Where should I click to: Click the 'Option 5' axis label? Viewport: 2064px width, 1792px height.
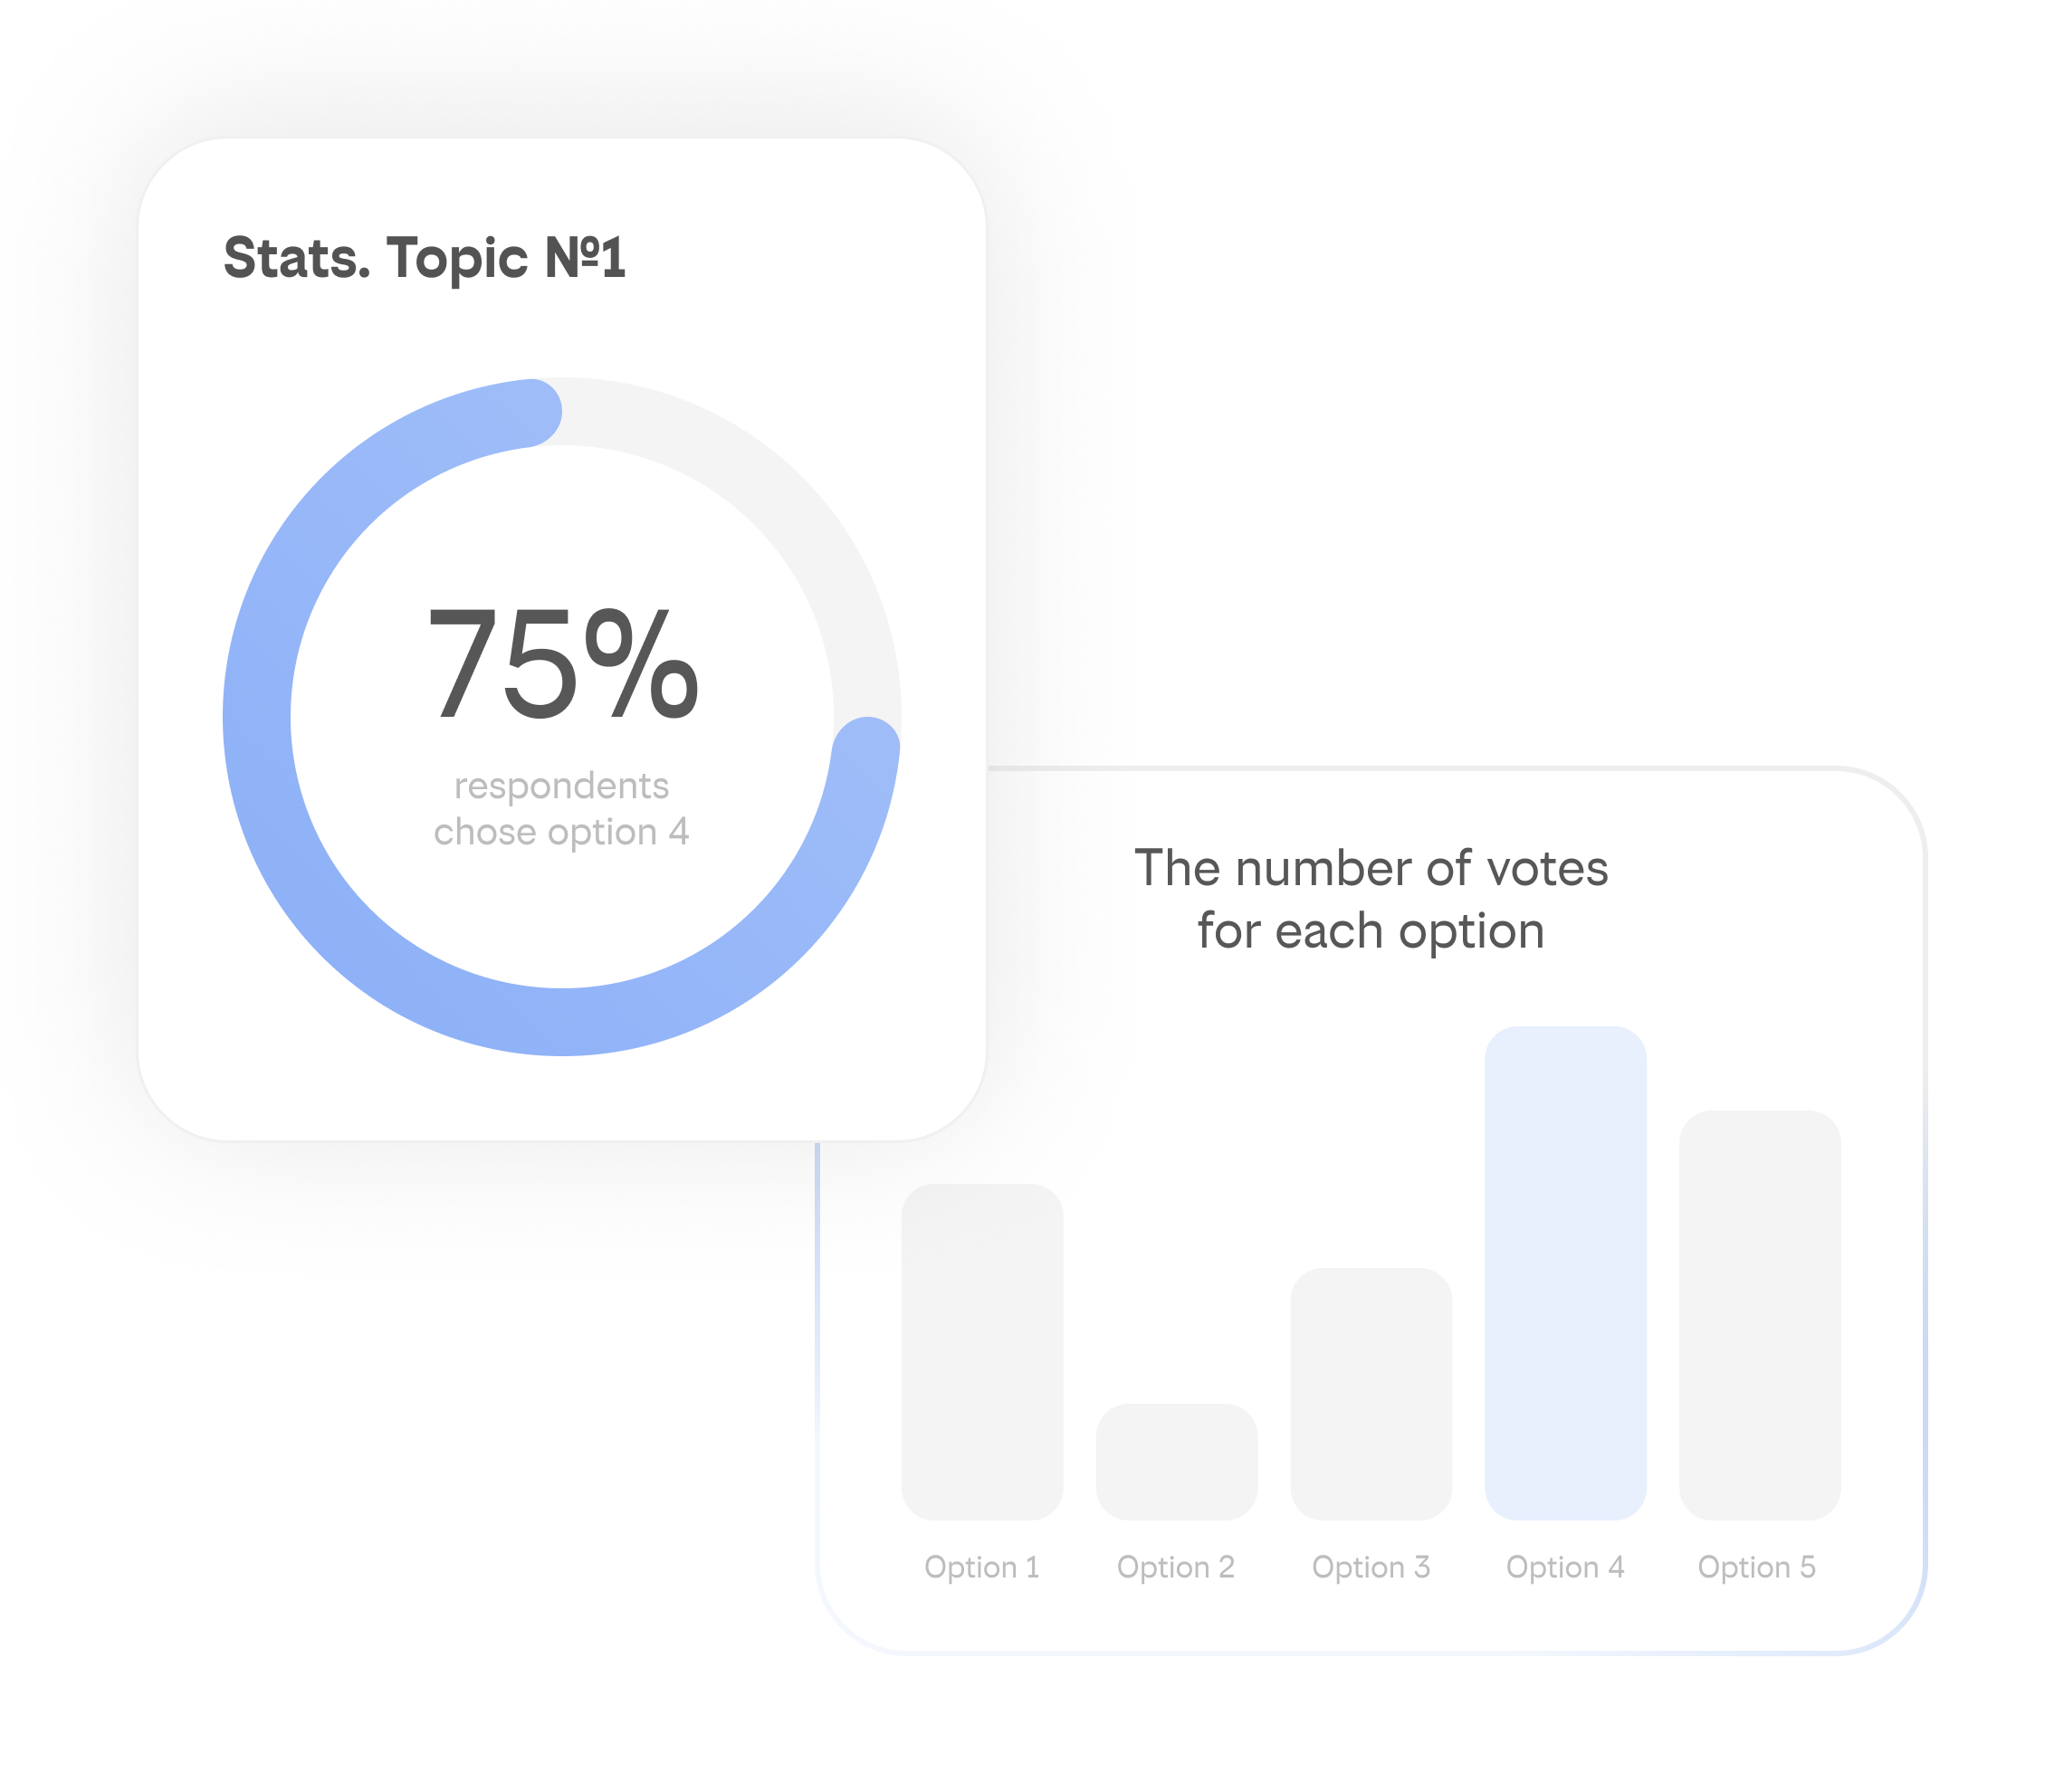coord(1757,1567)
